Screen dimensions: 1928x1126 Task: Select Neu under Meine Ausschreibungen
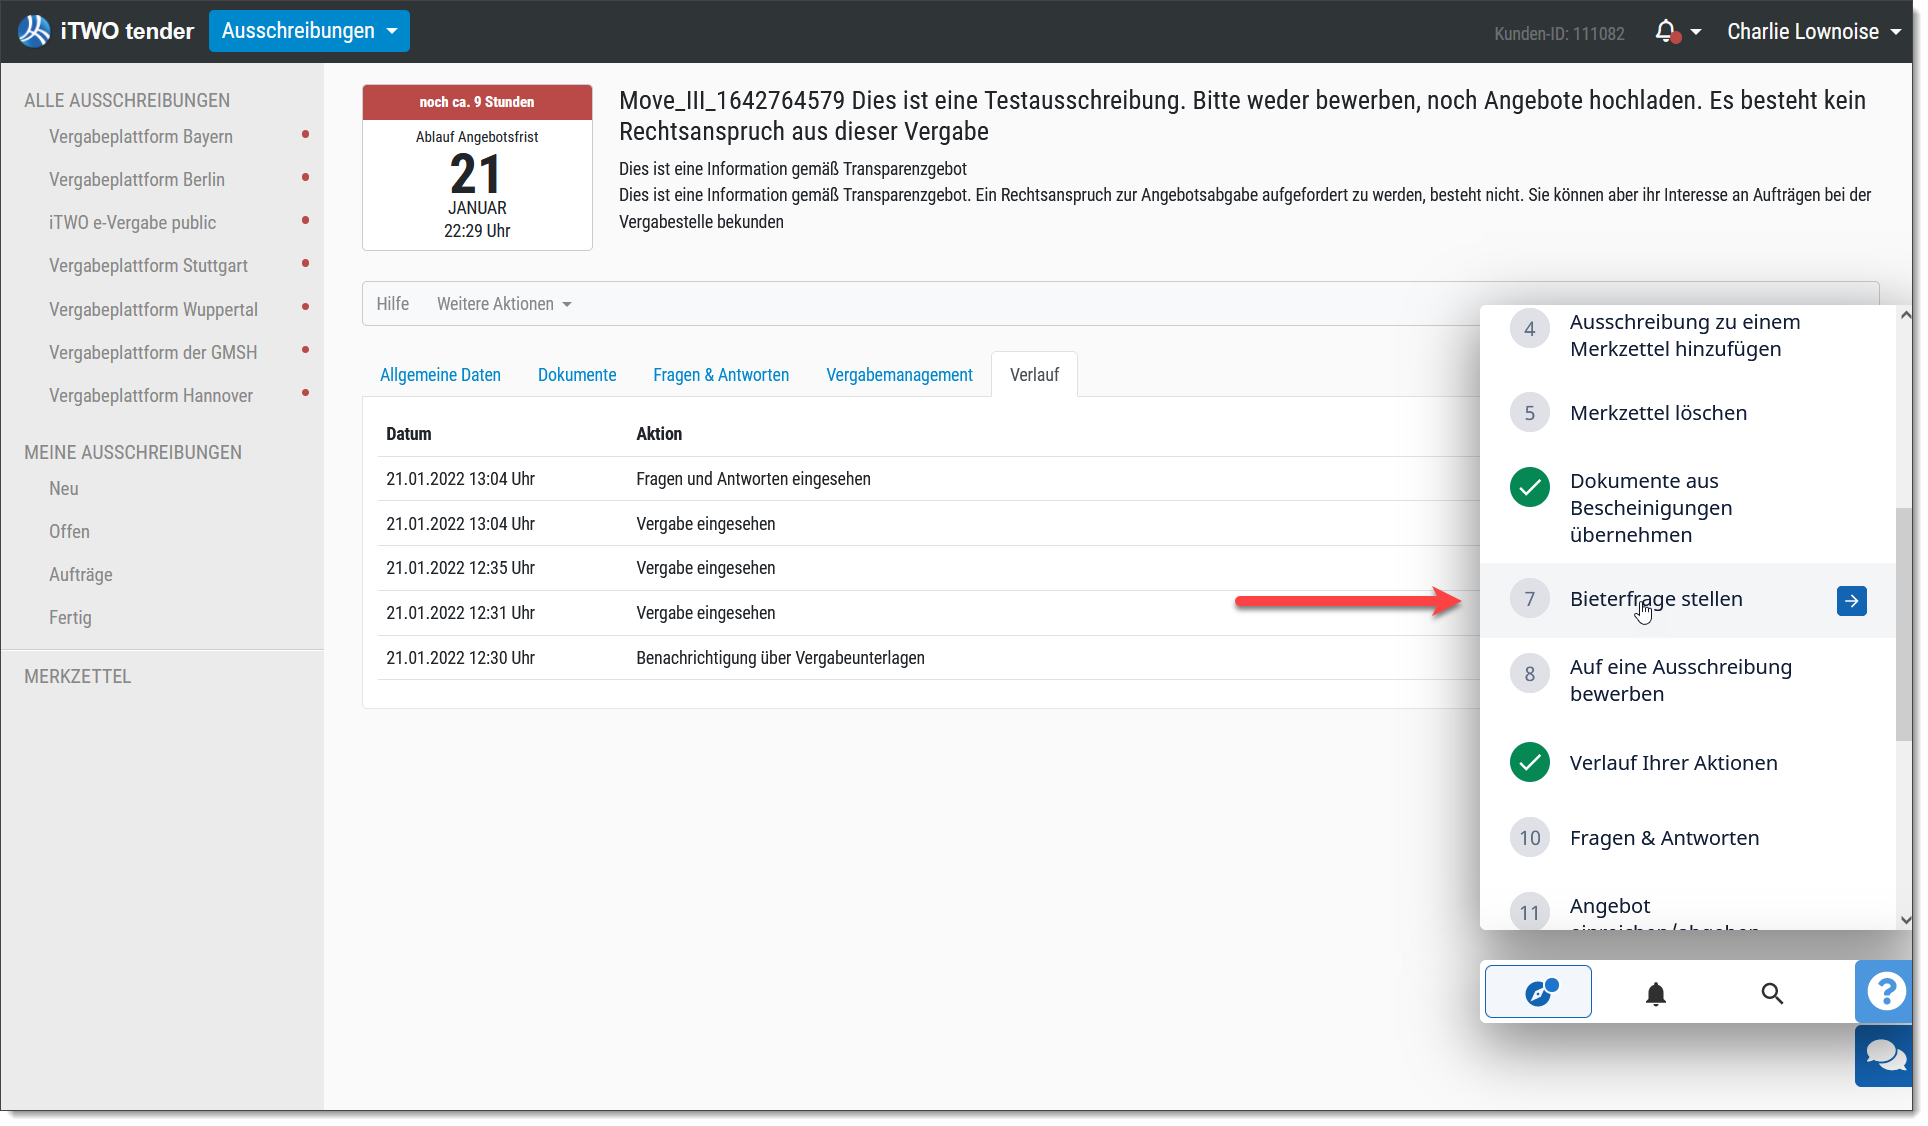(64, 489)
